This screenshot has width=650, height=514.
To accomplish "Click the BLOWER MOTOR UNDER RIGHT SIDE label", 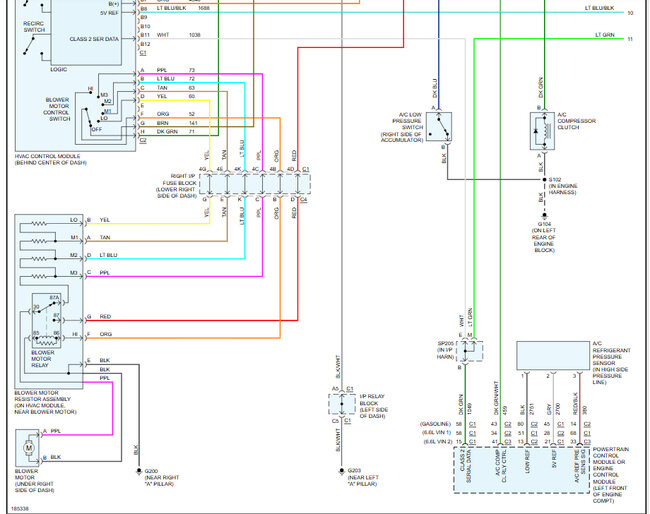I will point(34,481).
